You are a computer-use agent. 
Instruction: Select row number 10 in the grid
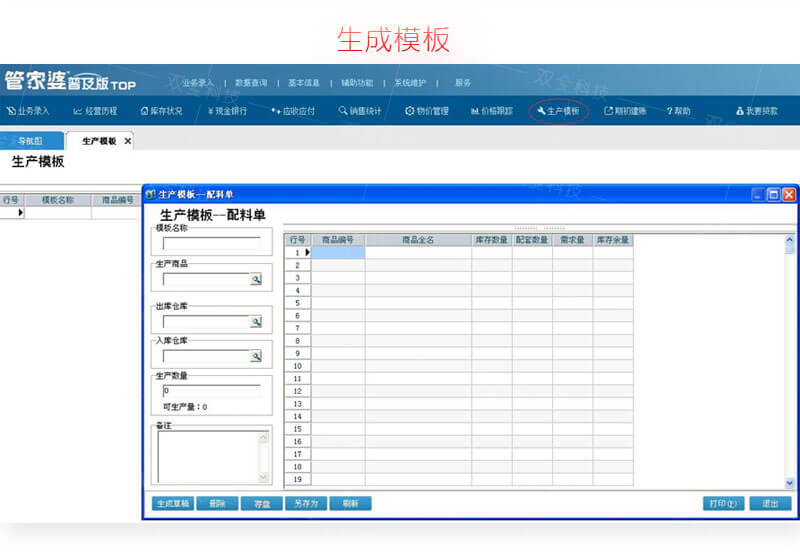coord(297,366)
